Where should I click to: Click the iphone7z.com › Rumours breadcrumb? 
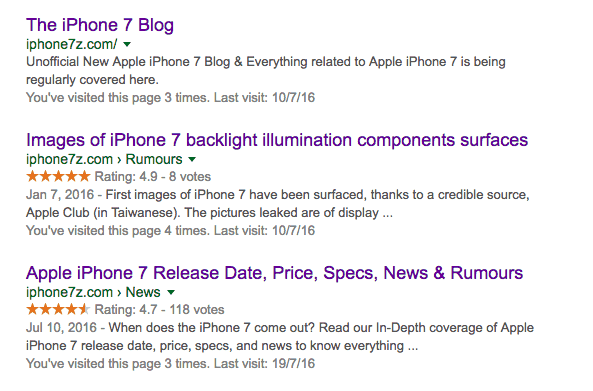click(104, 159)
